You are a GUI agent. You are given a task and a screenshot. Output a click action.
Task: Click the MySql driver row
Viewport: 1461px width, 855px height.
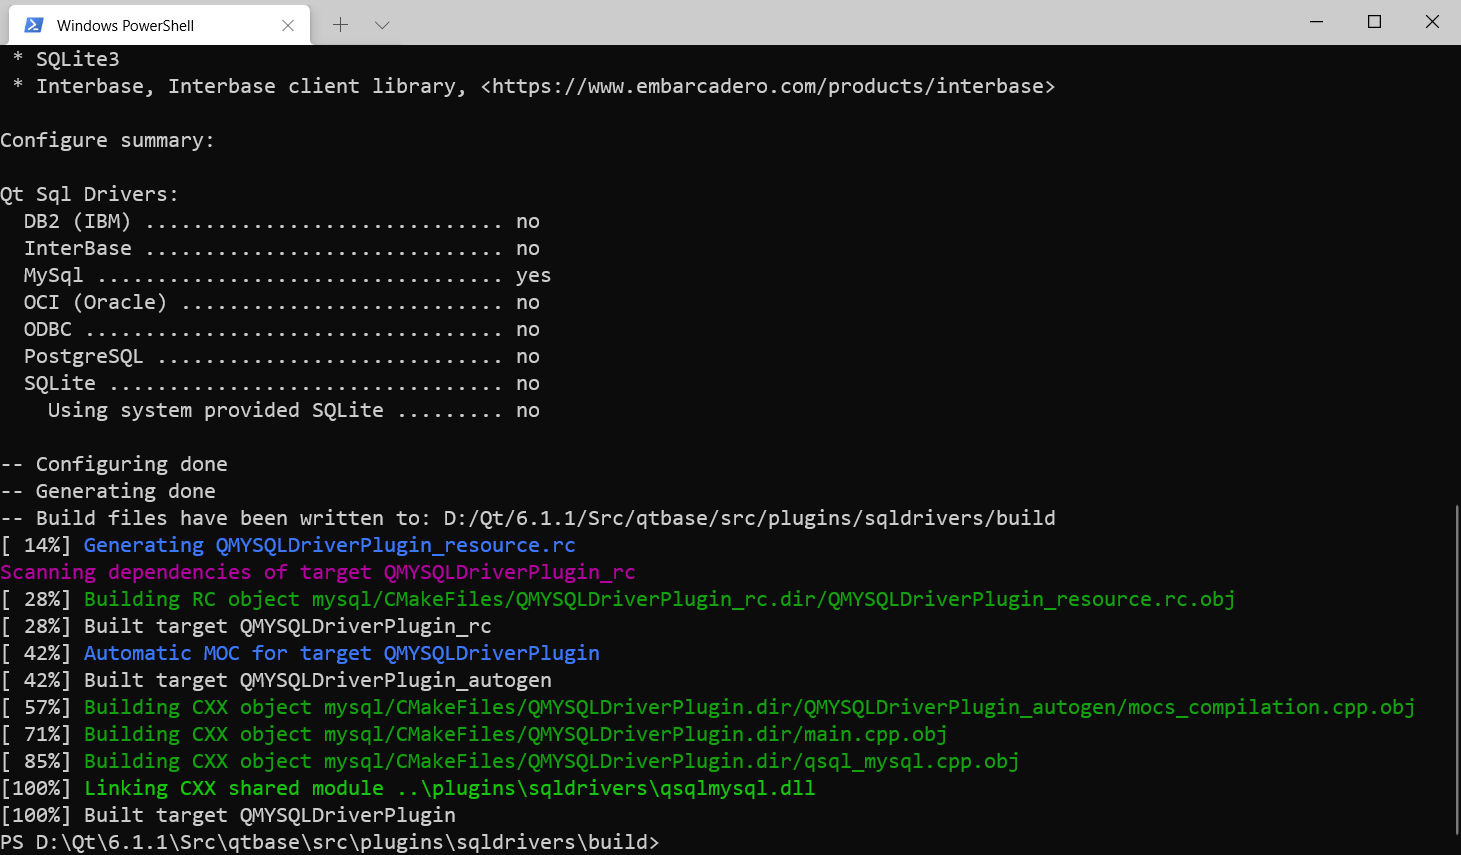[288, 275]
